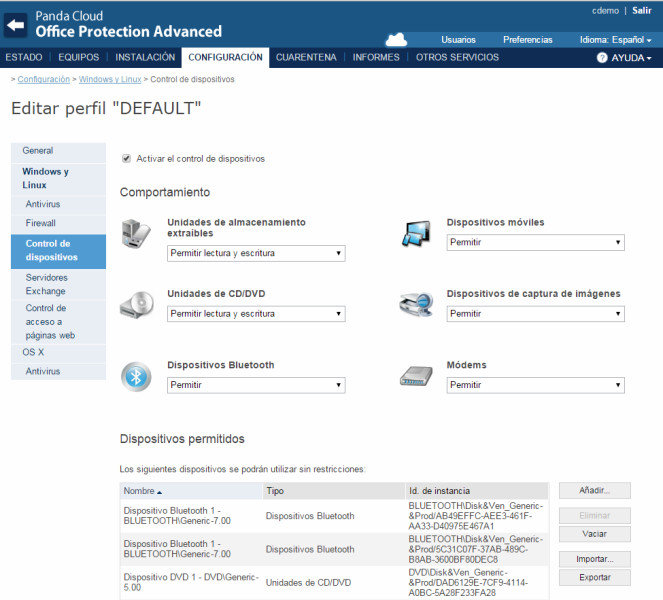Viewport: 663px width, 600px height.
Task: Click the Añadir... button
Action: point(595,490)
